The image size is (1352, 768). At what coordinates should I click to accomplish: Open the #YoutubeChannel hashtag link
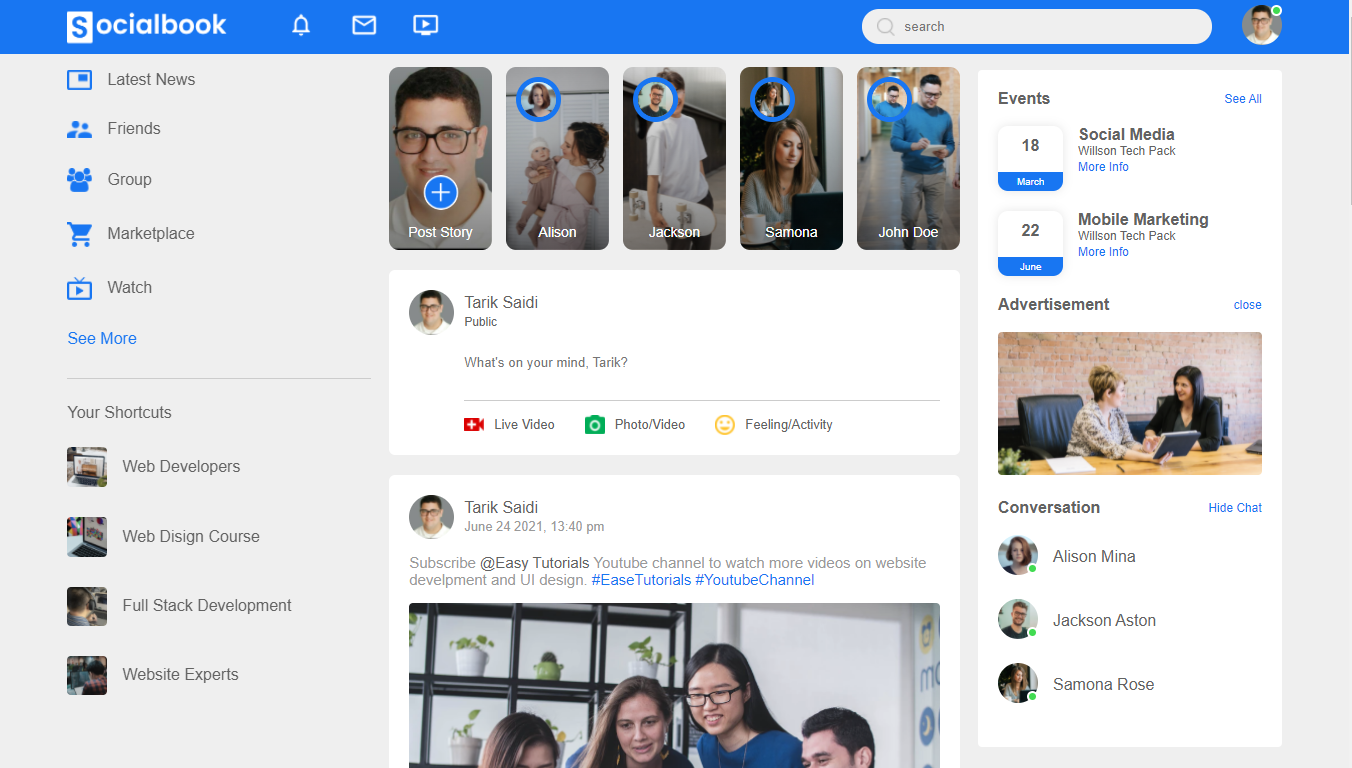[755, 579]
